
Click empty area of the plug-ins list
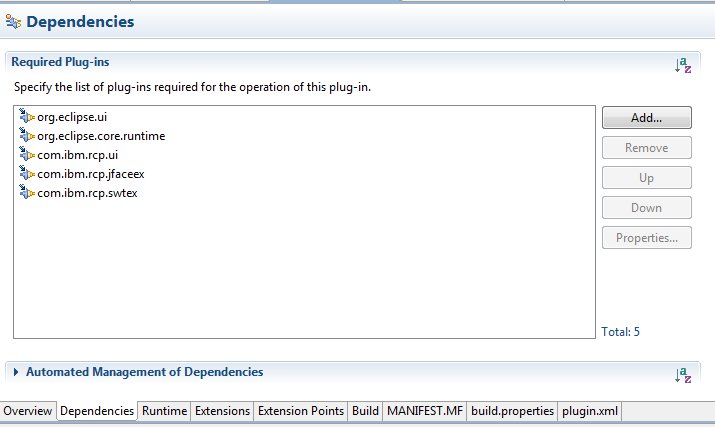pos(300,270)
